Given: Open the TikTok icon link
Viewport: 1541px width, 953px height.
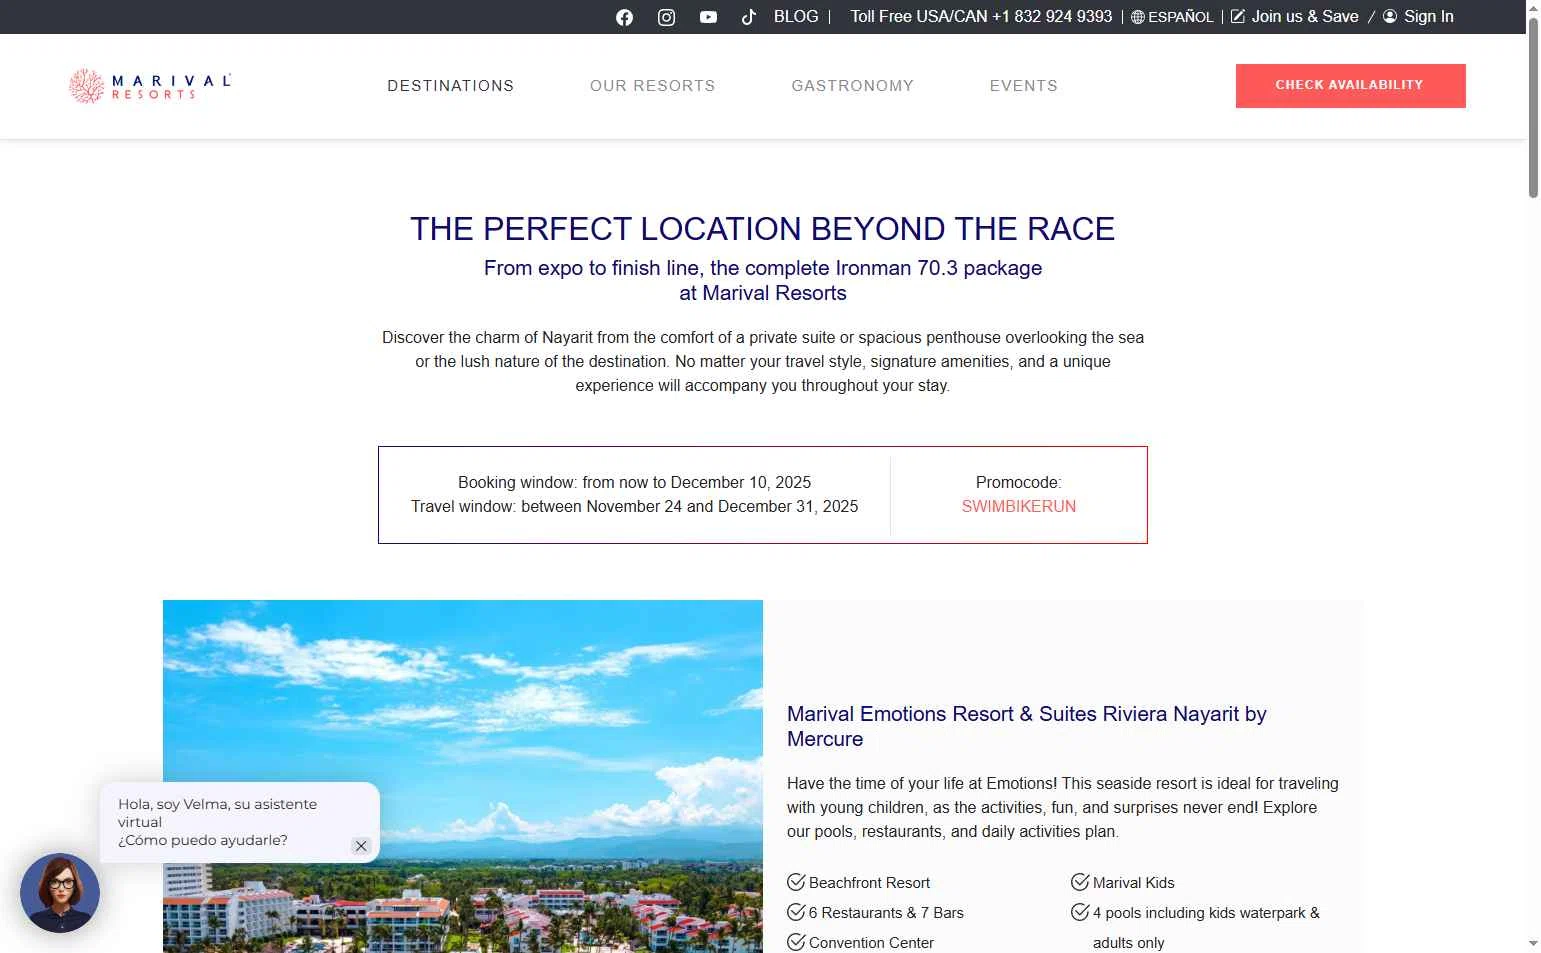Looking at the screenshot, I should (x=748, y=17).
